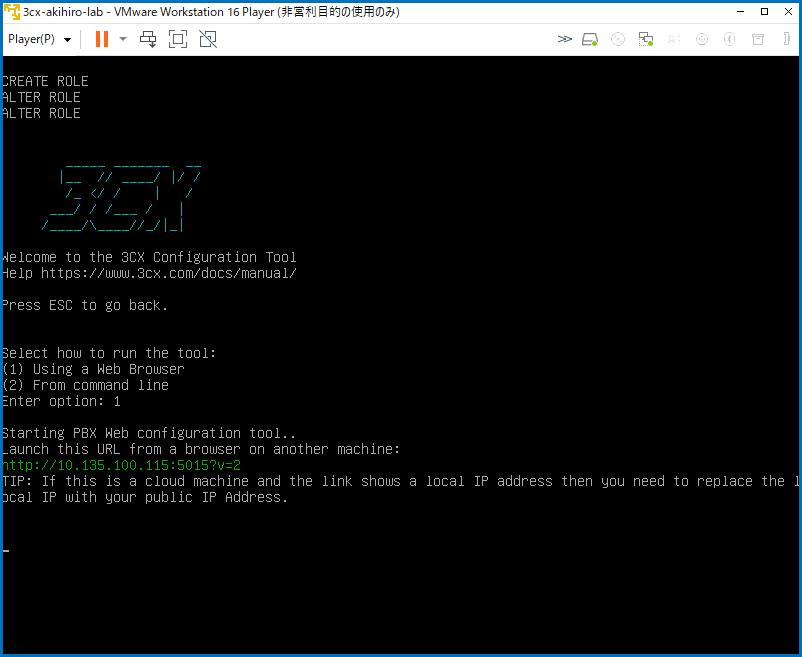The image size is (802, 657).
Task: Click the sound card device icon
Action: pos(674,39)
